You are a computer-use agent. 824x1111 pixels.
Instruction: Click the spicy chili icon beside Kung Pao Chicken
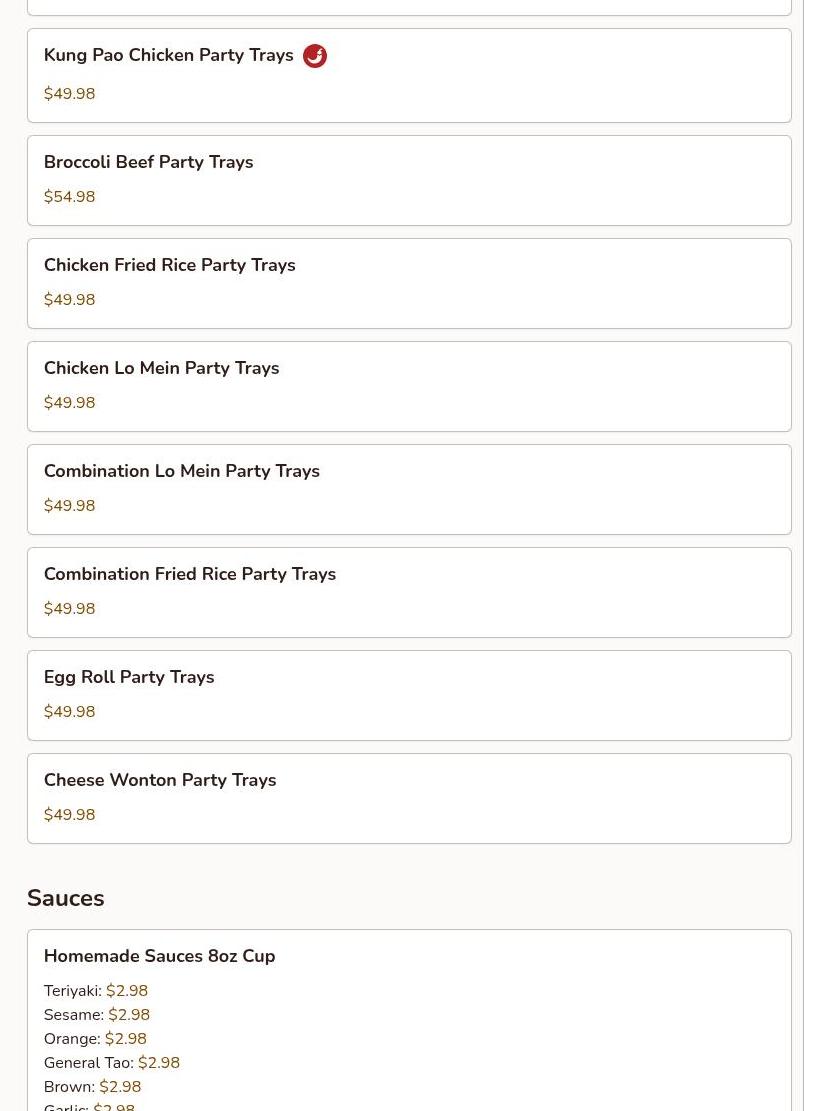tap(315, 56)
